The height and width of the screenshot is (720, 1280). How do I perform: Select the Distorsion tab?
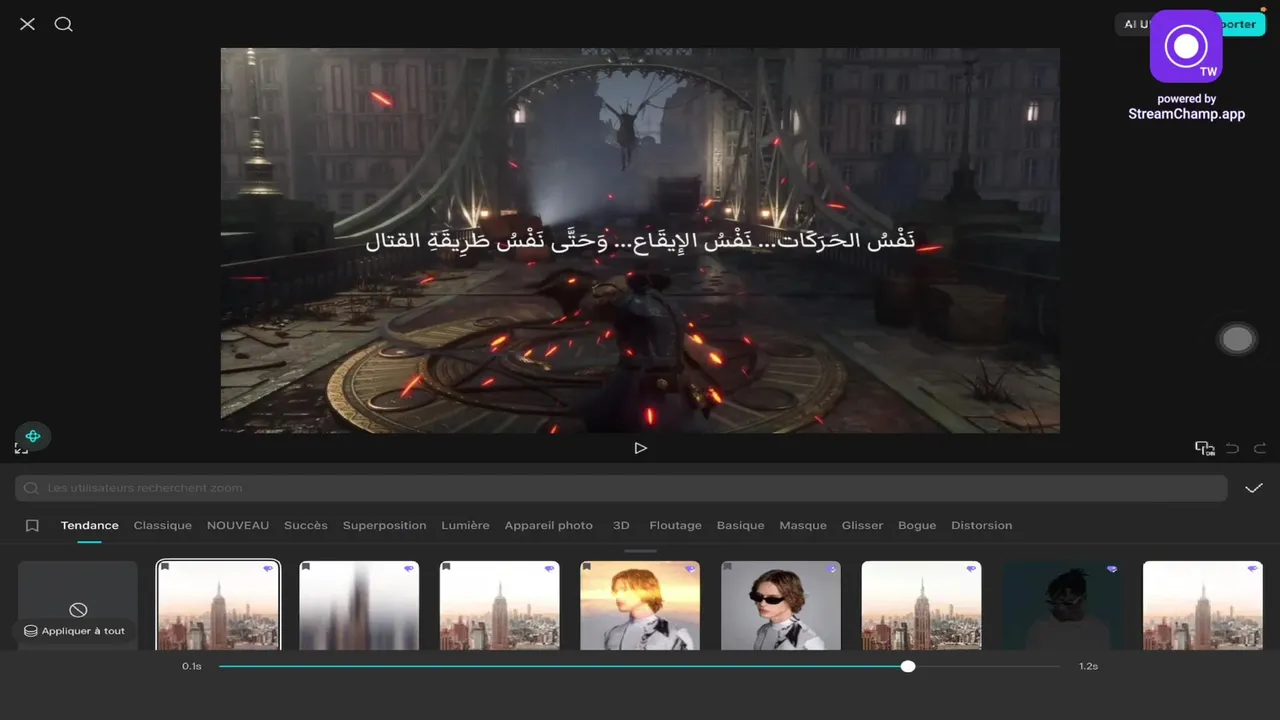[982, 525]
